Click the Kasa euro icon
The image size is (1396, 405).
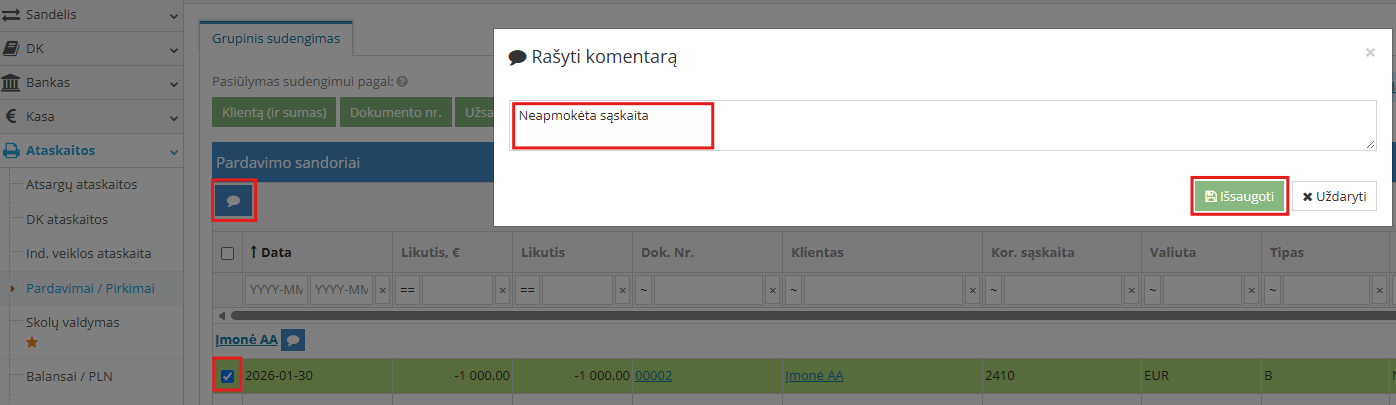pyautogui.click(x=10, y=116)
